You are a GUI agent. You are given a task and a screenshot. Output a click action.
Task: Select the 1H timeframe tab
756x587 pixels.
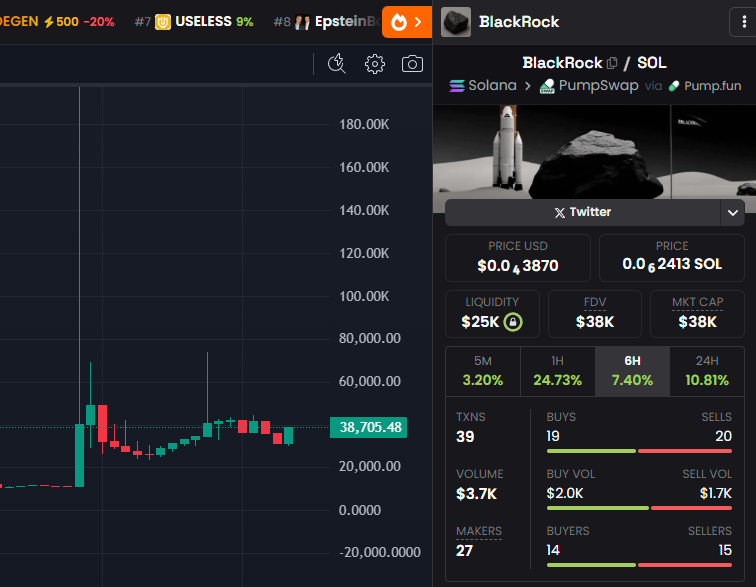pos(557,371)
